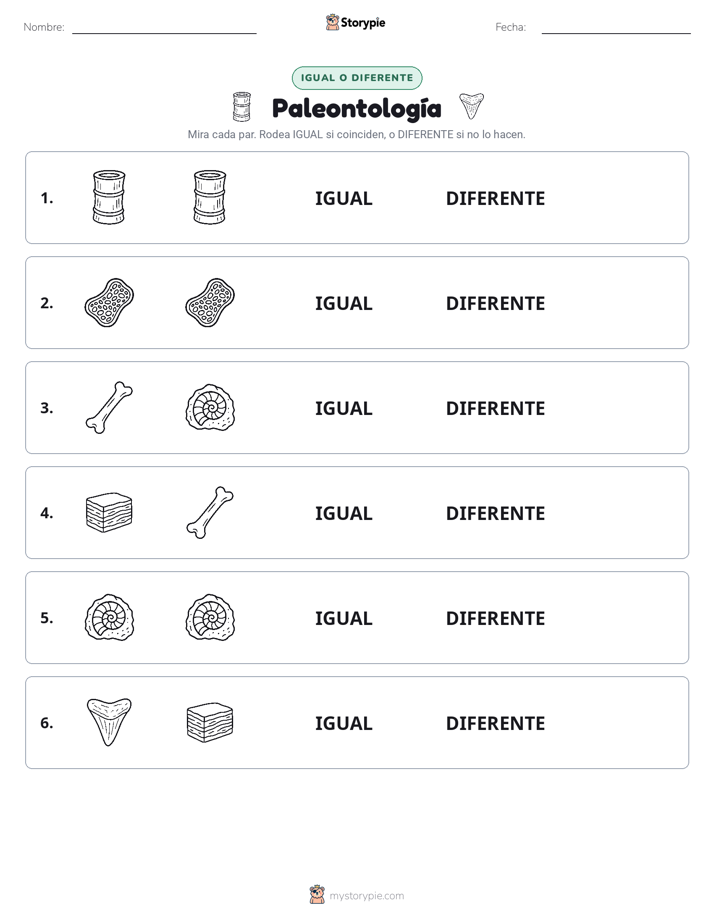Click the first ammonite in row 5
This screenshot has height=924, width=714.
(109, 617)
